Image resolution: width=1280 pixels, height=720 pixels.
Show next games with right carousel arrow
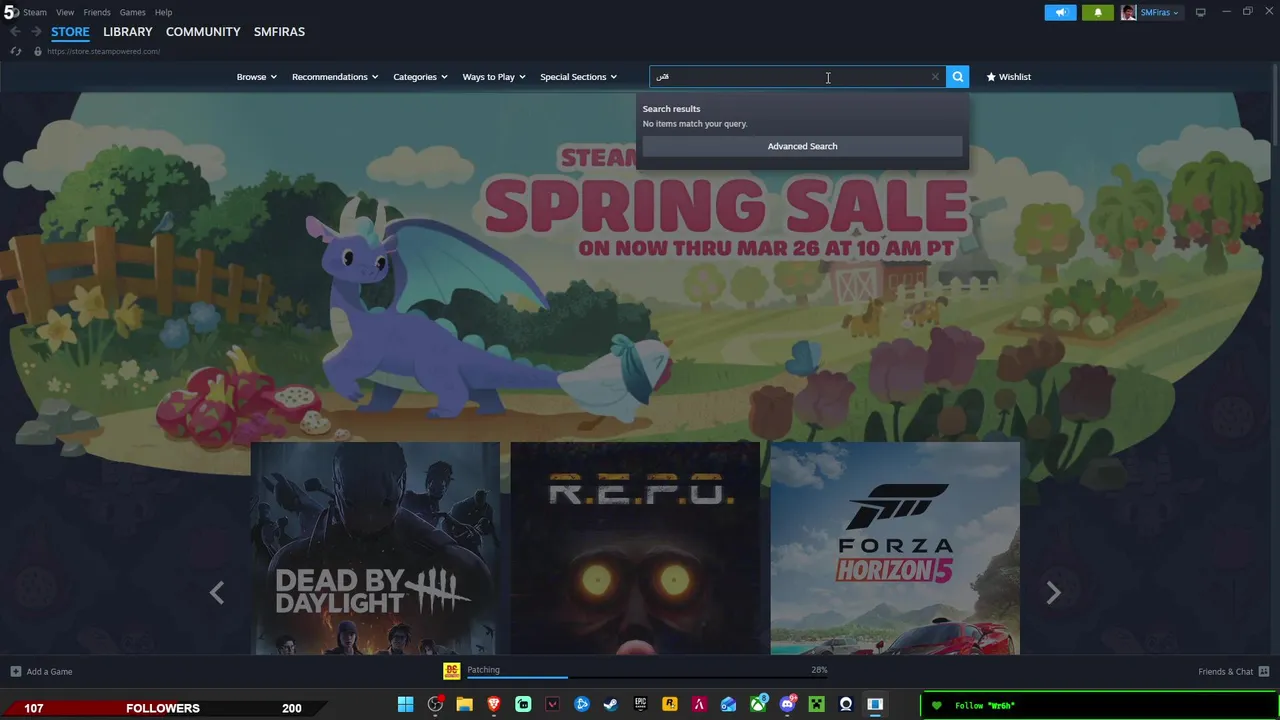[x=1053, y=593]
